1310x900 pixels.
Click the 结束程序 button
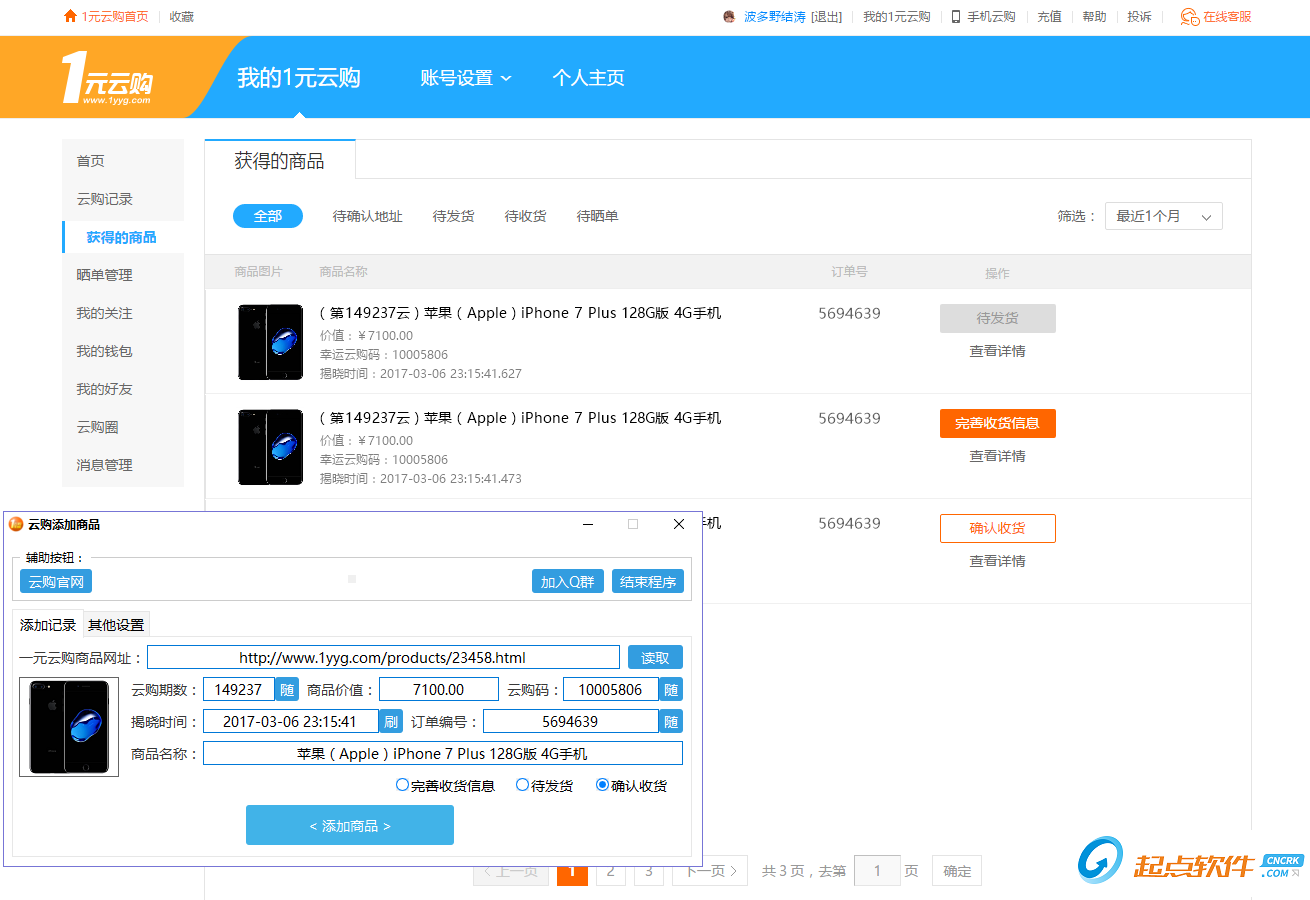648,581
